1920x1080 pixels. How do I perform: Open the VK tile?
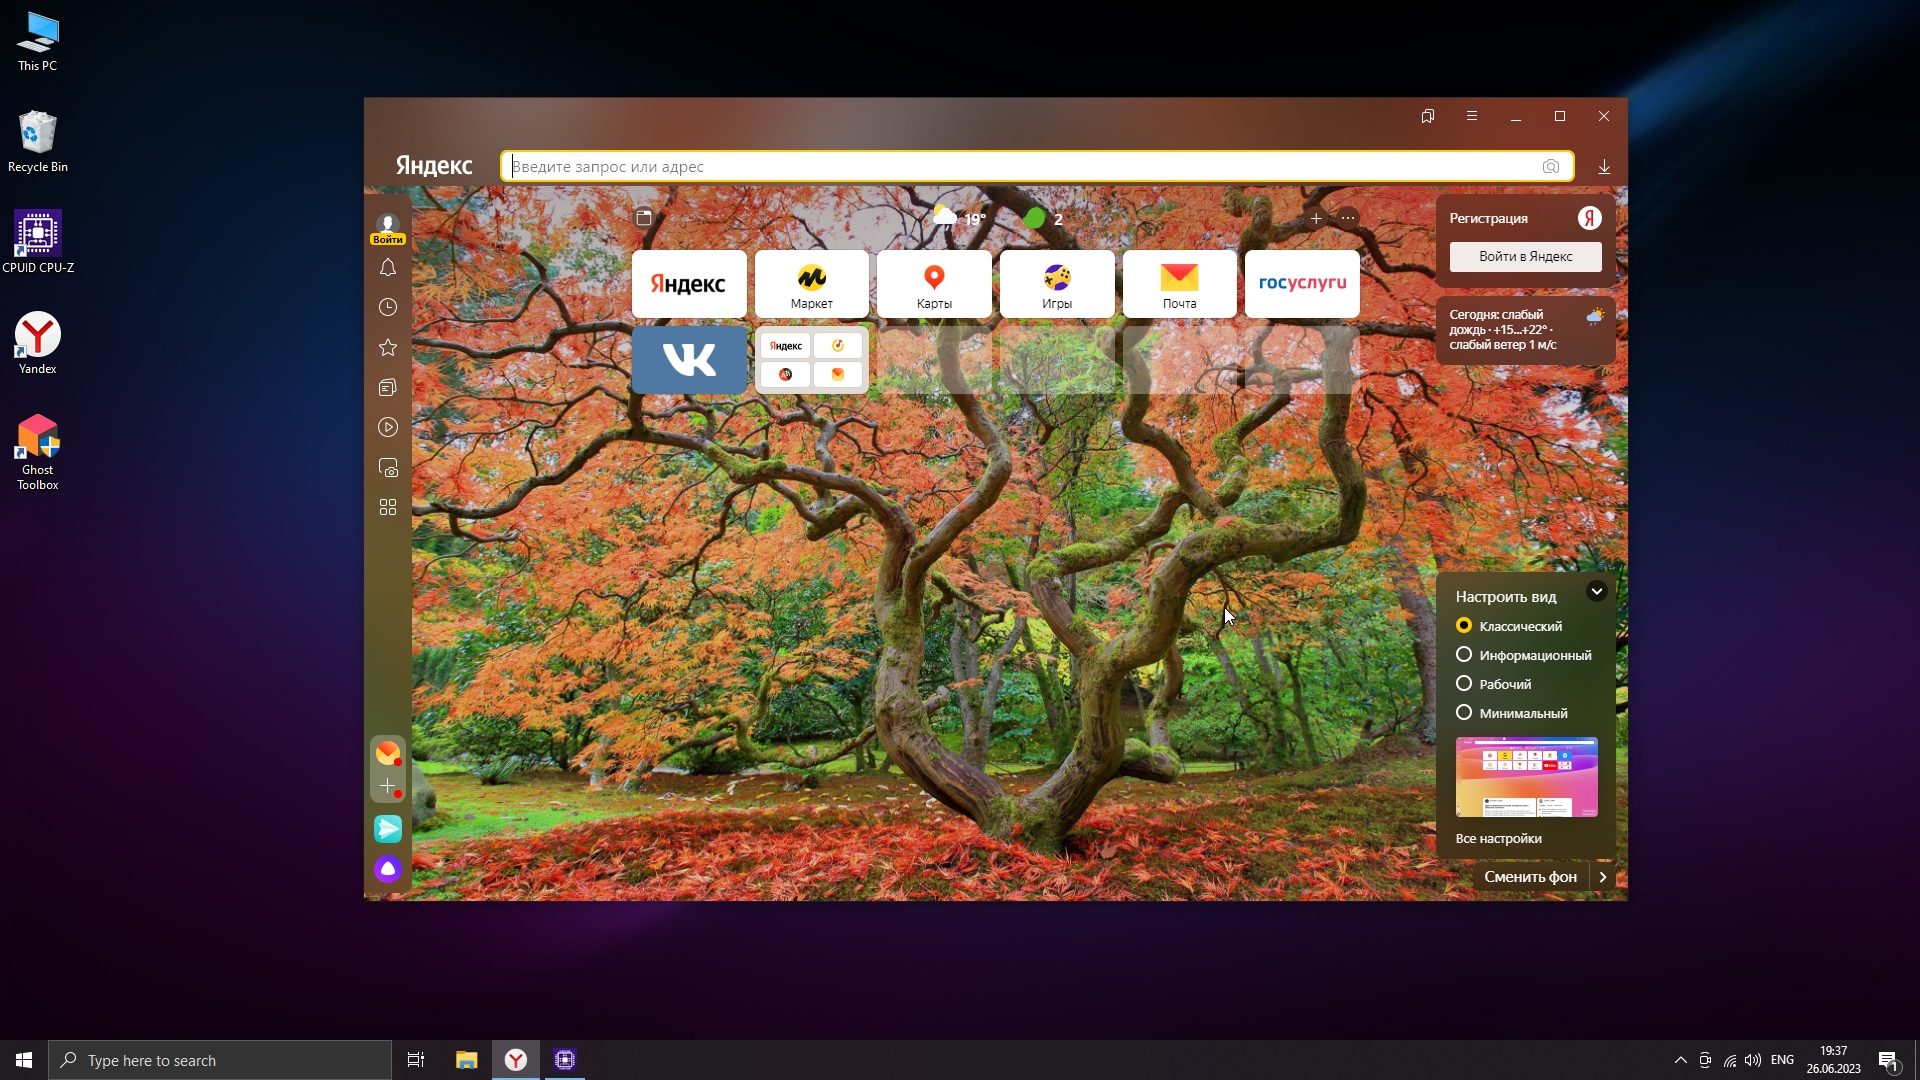click(x=689, y=359)
